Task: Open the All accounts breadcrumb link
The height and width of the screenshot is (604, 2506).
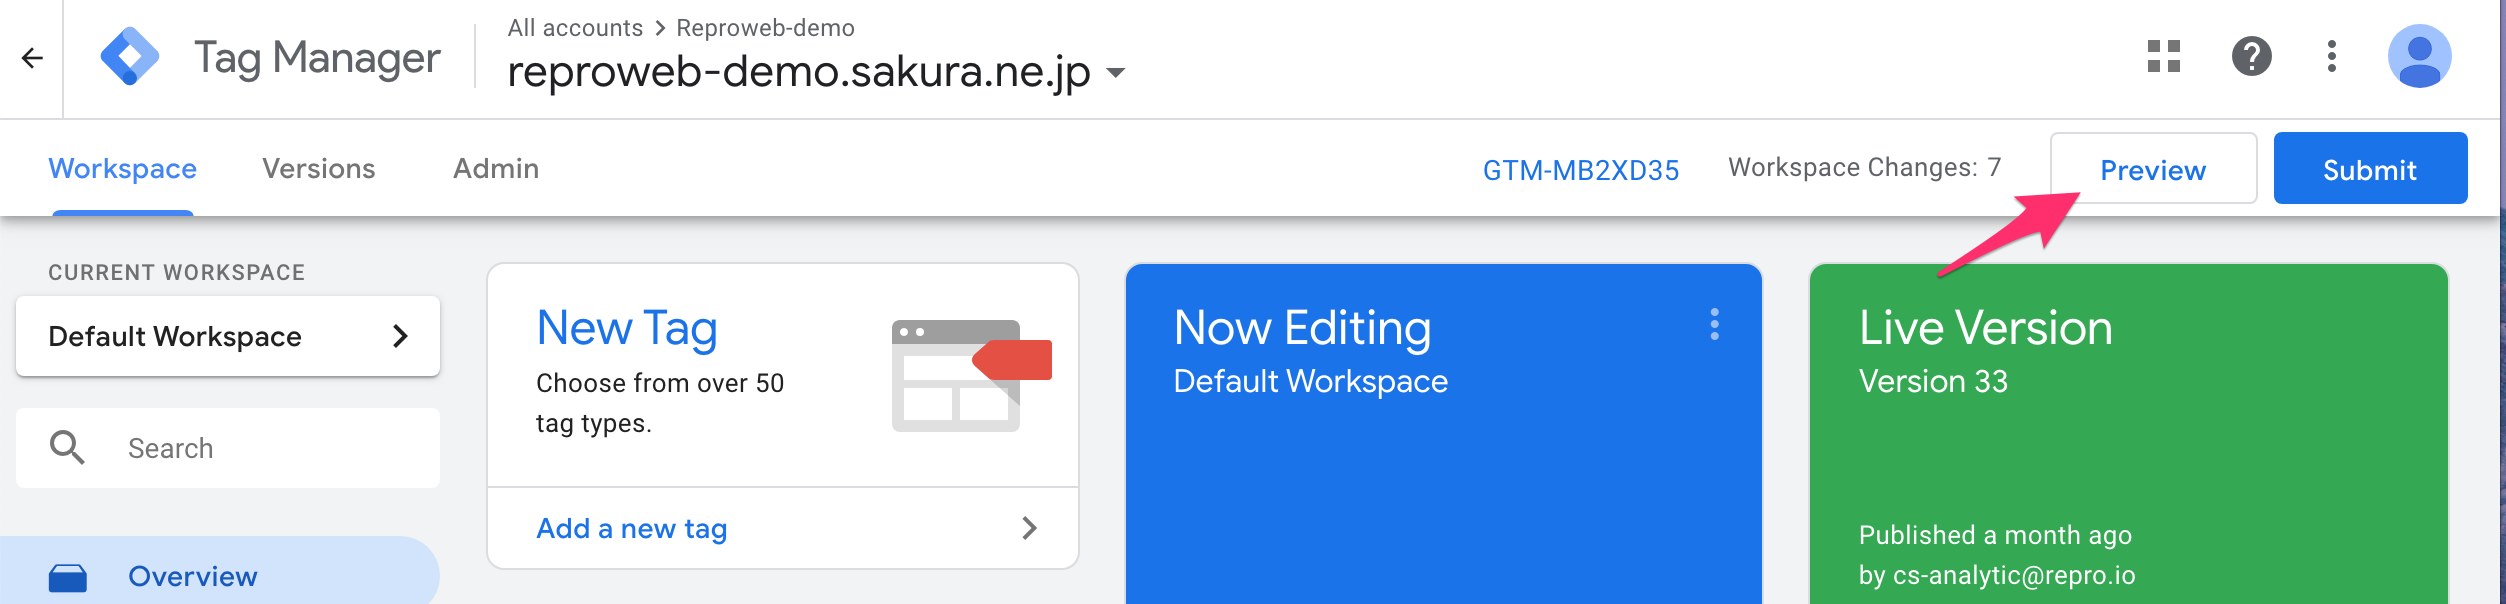Action: (x=575, y=28)
